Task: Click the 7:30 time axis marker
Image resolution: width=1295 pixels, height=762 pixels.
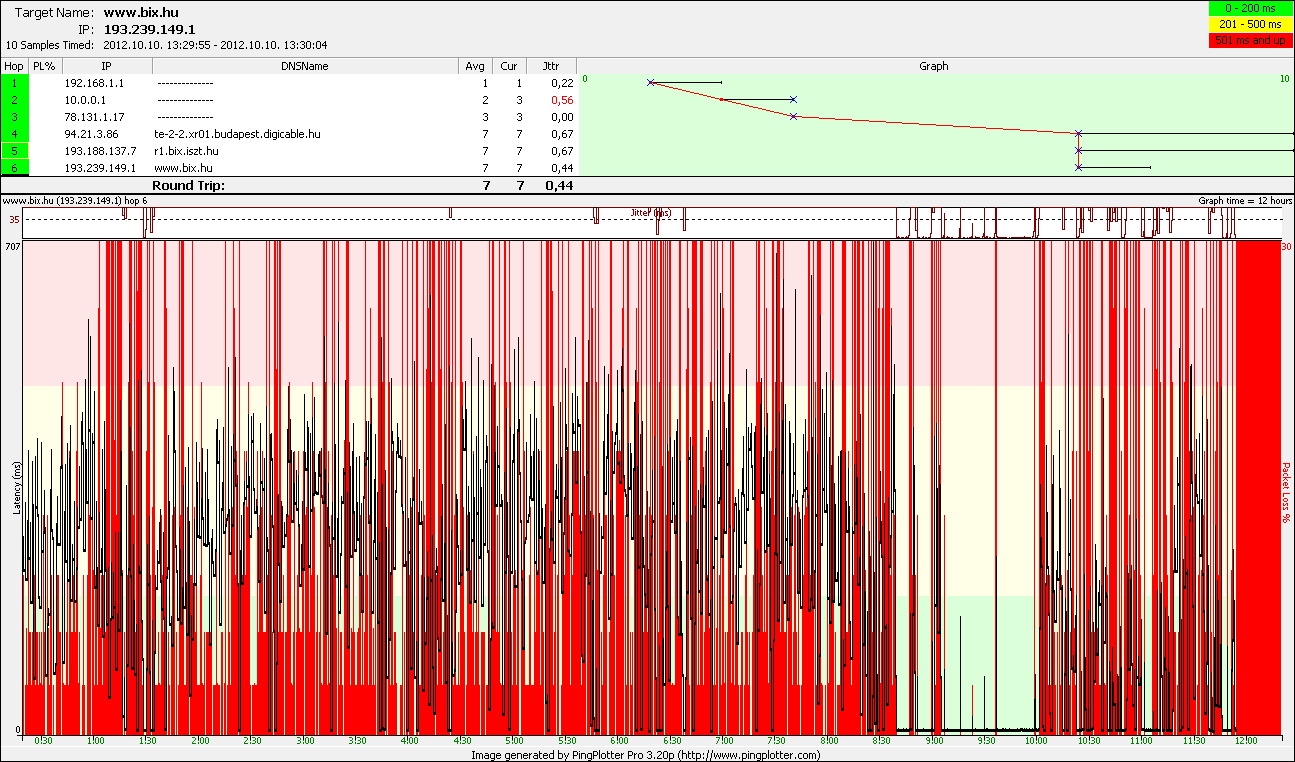Action: (x=776, y=741)
